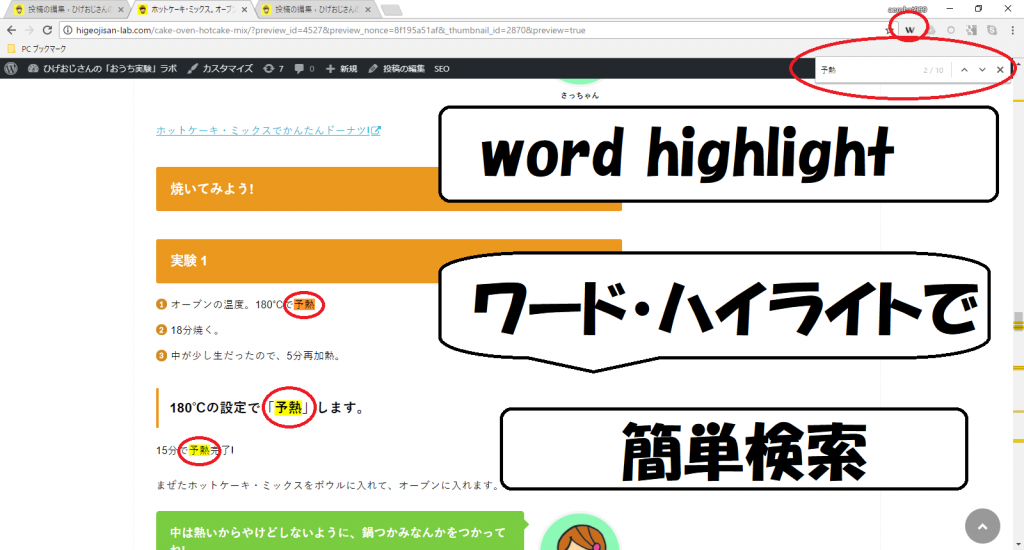Click the Word Highlight extension icon
1024x550 pixels.
tap(910, 30)
